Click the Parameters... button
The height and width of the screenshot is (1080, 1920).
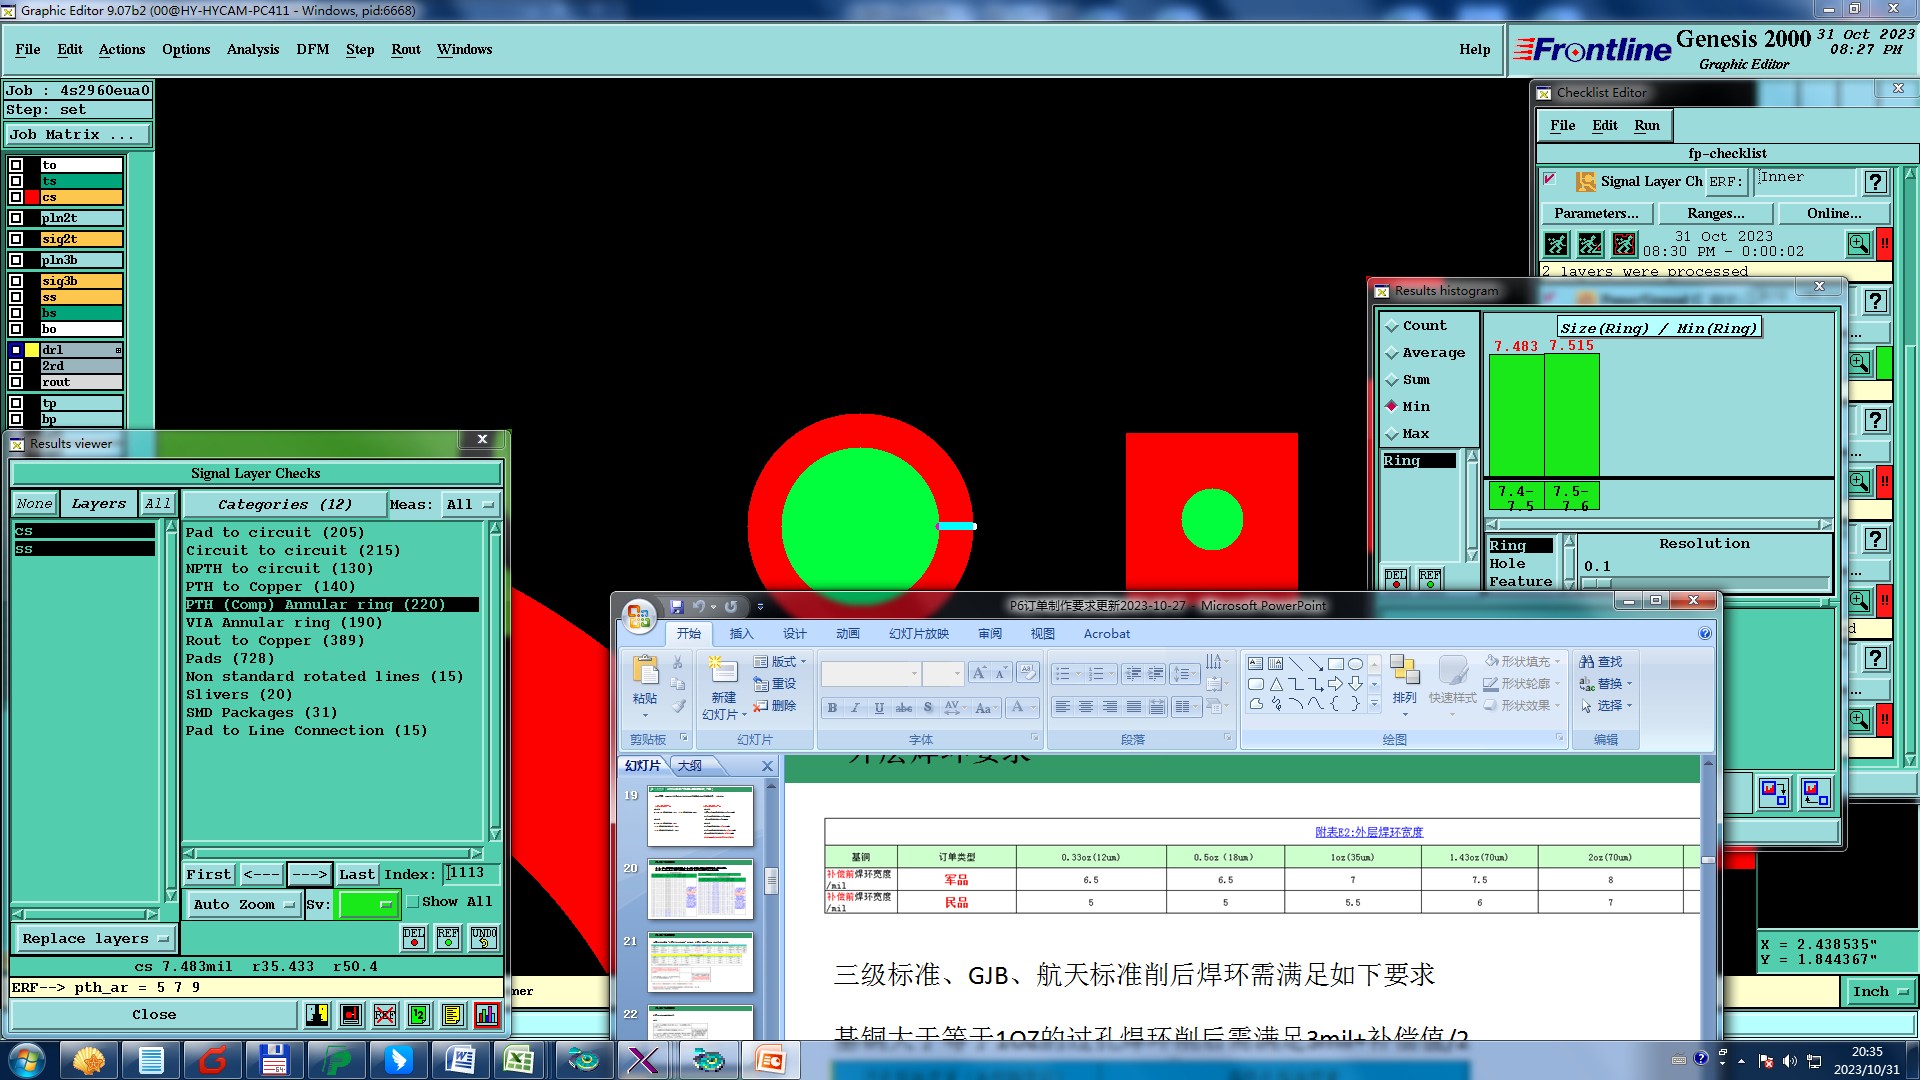click(x=1596, y=213)
